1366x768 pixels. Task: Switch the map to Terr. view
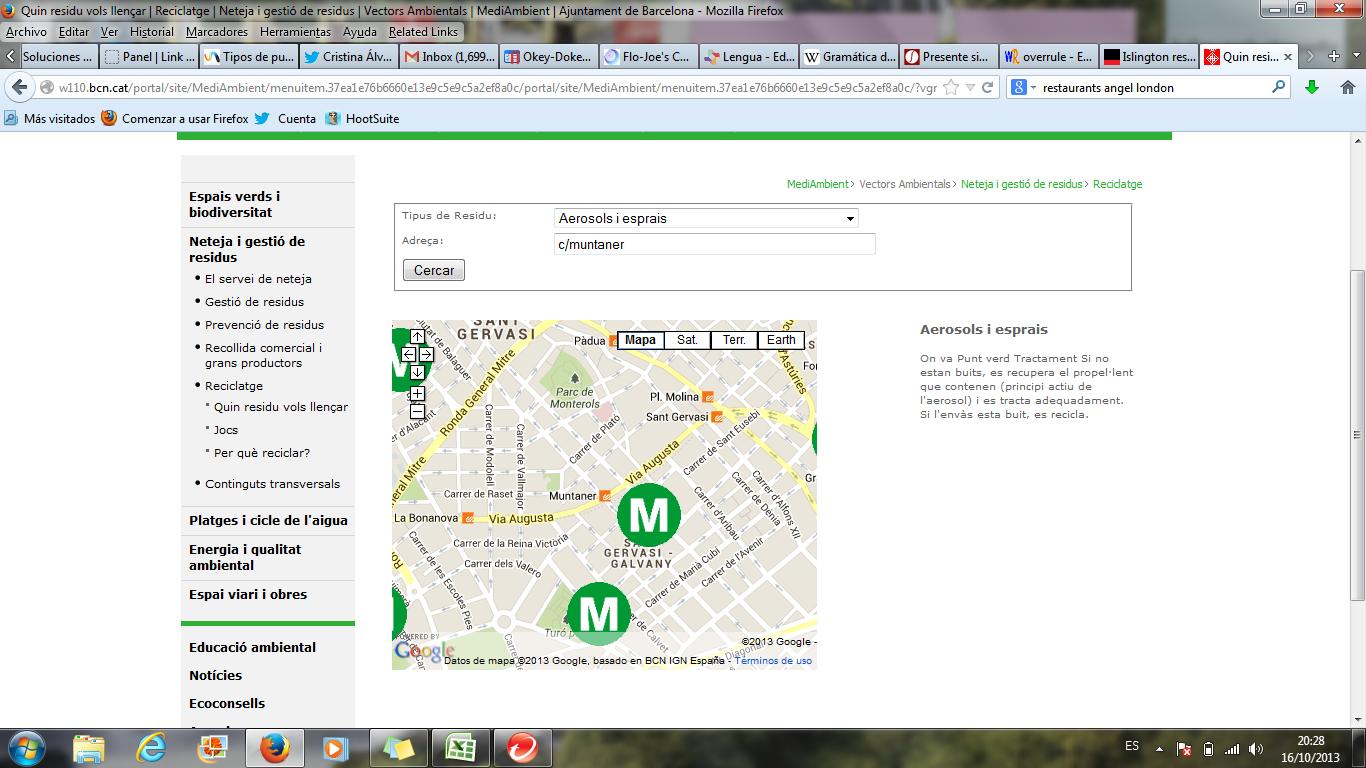coord(734,340)
